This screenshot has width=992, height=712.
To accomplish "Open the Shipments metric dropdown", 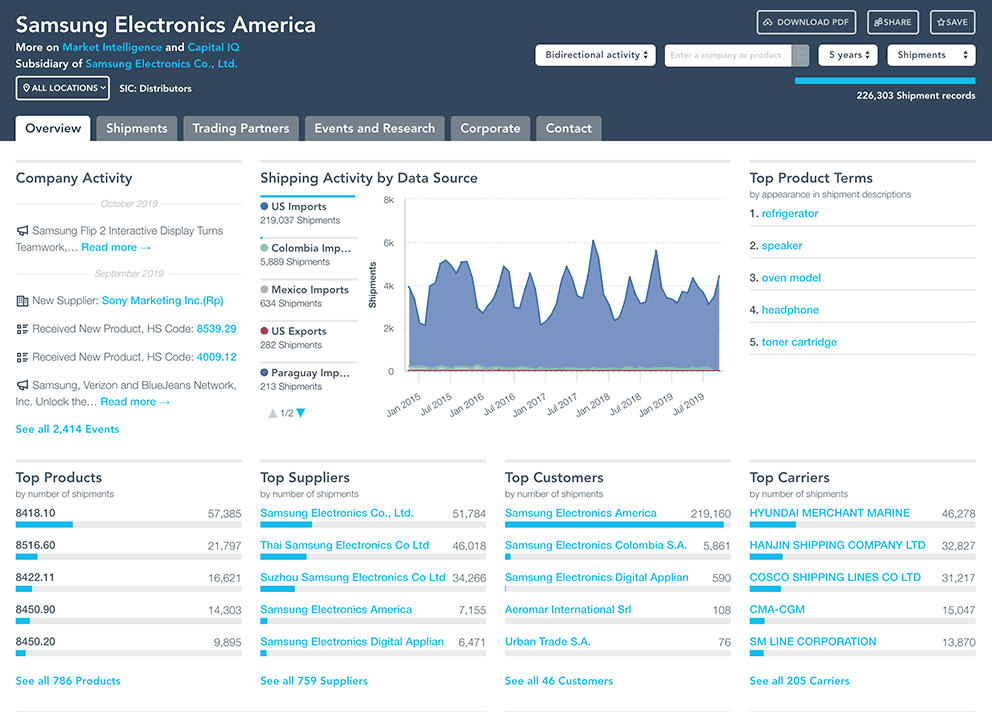I will (931, 55).
